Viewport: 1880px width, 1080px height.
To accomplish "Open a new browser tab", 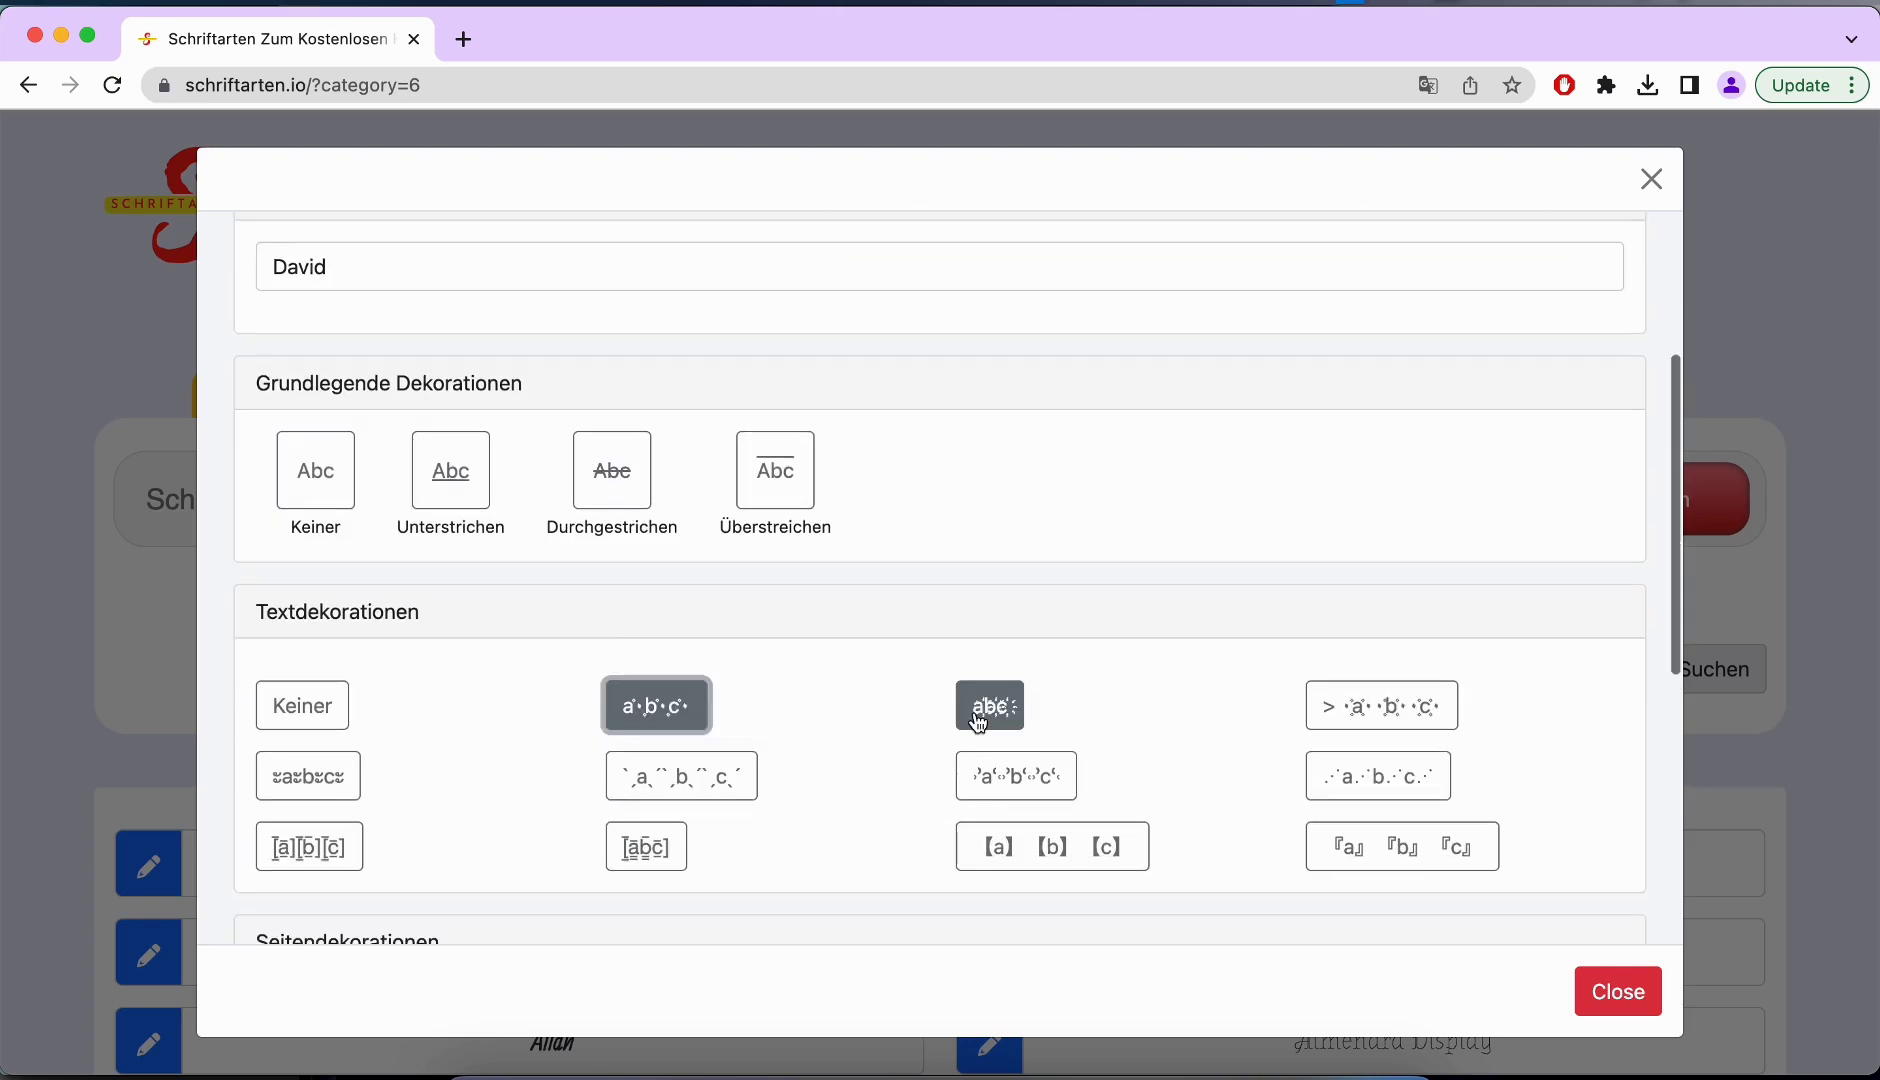I will [463, 39].
